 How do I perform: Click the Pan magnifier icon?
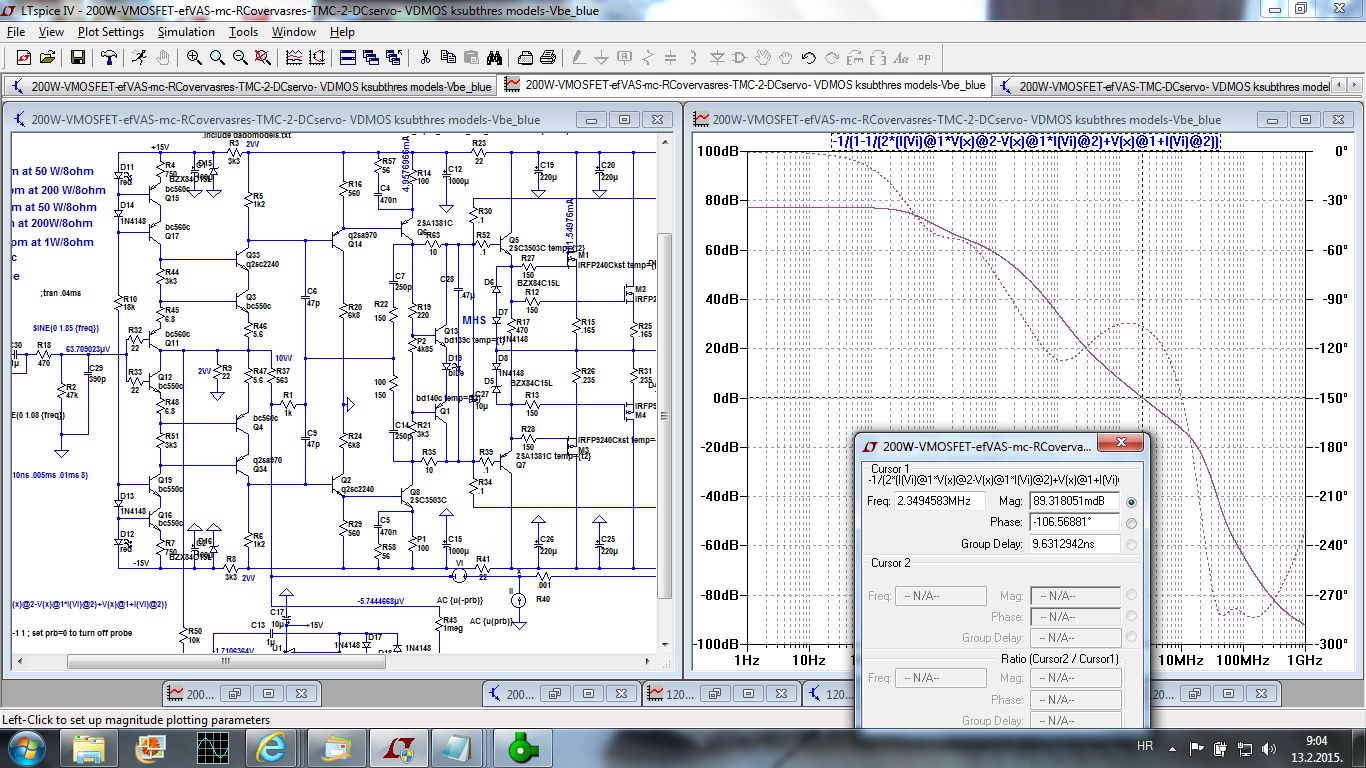point(217,57)
